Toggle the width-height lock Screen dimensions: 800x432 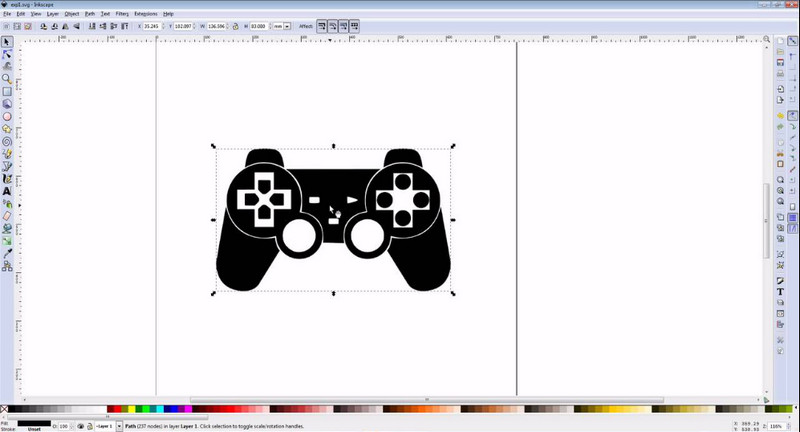(236, 26)
